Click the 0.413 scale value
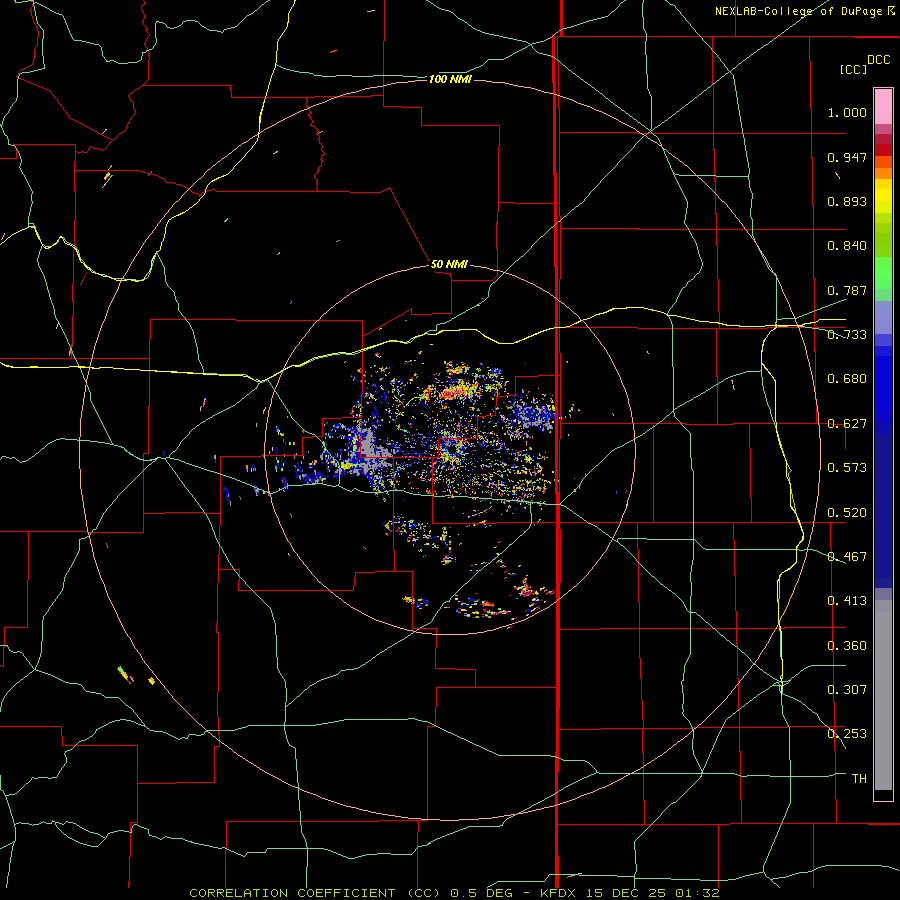This screenshot has width=900, height=900. pos(847,601)
